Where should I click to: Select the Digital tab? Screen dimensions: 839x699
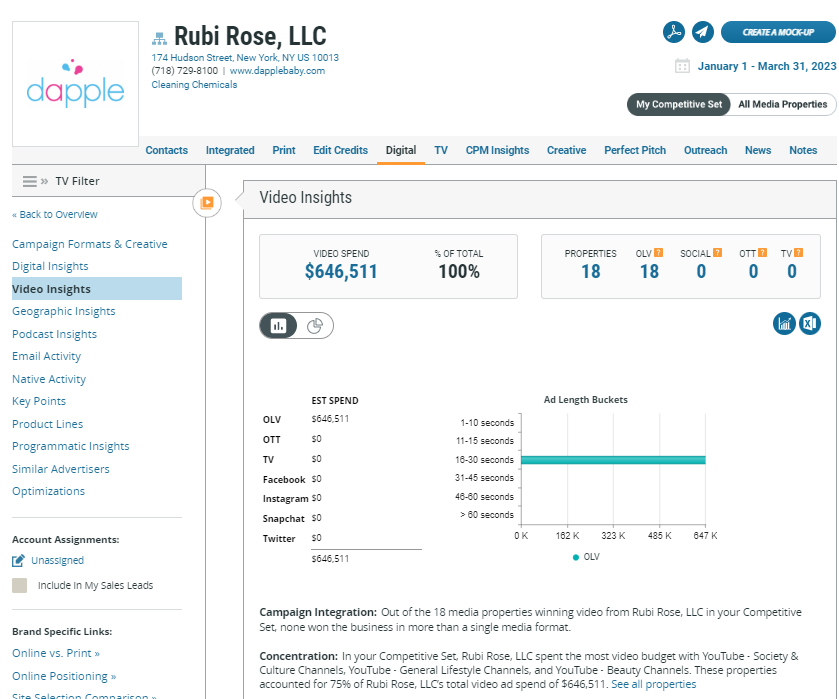pyautogui.click(x=401, y=150)
